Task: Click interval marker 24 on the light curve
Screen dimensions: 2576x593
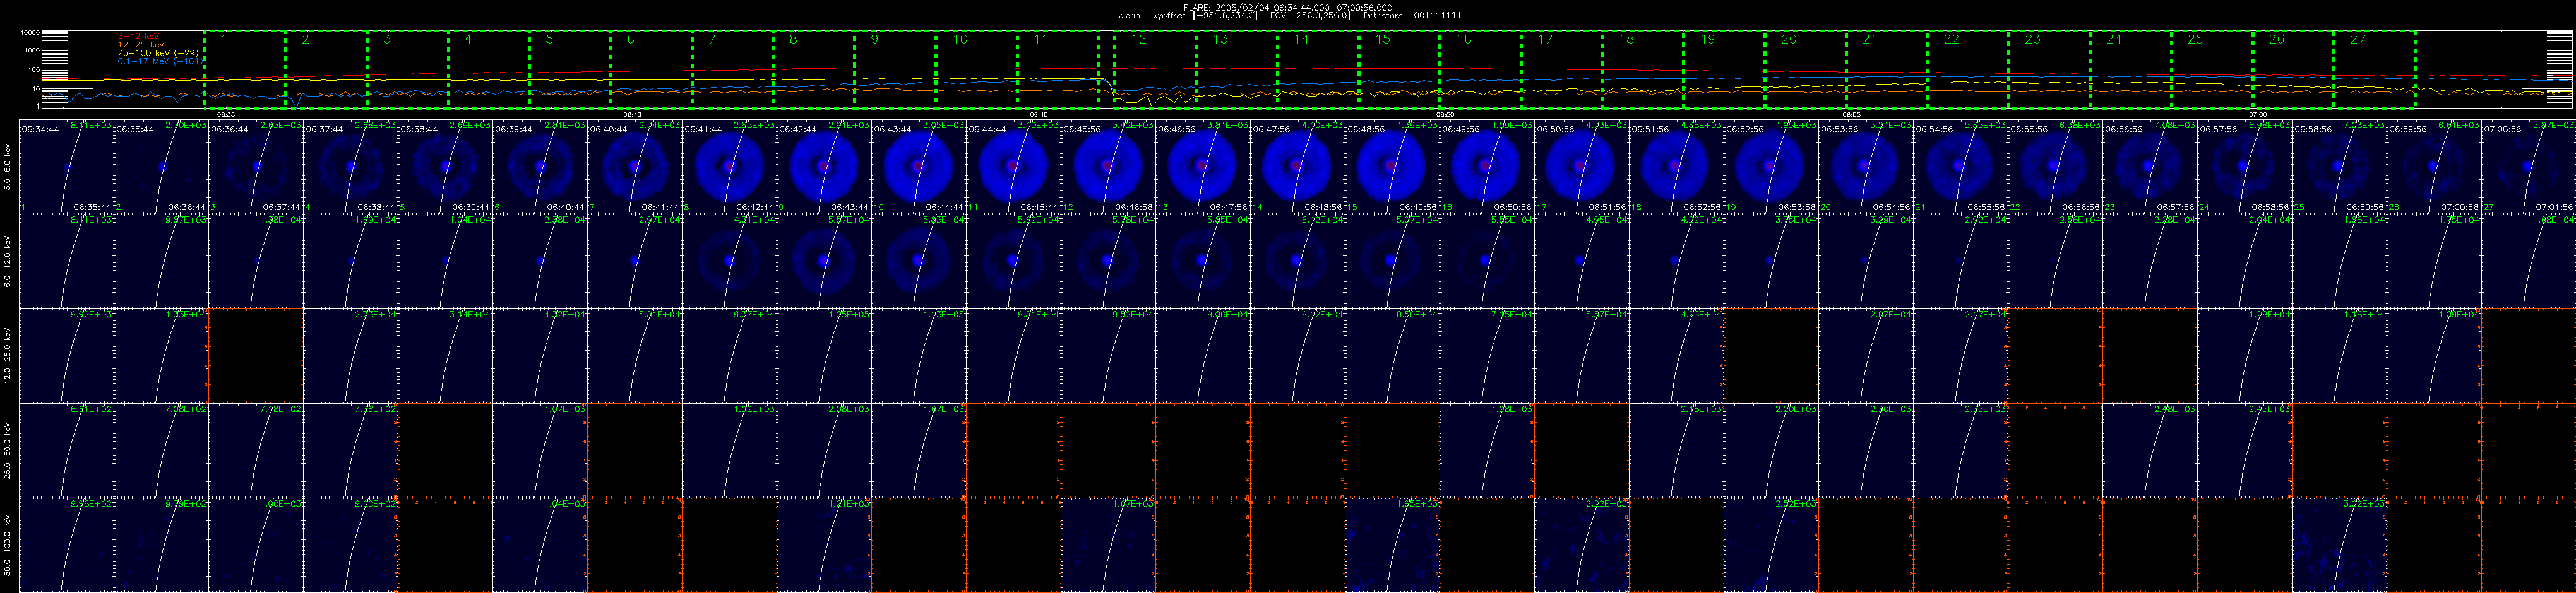Action: pos(2113,39)
